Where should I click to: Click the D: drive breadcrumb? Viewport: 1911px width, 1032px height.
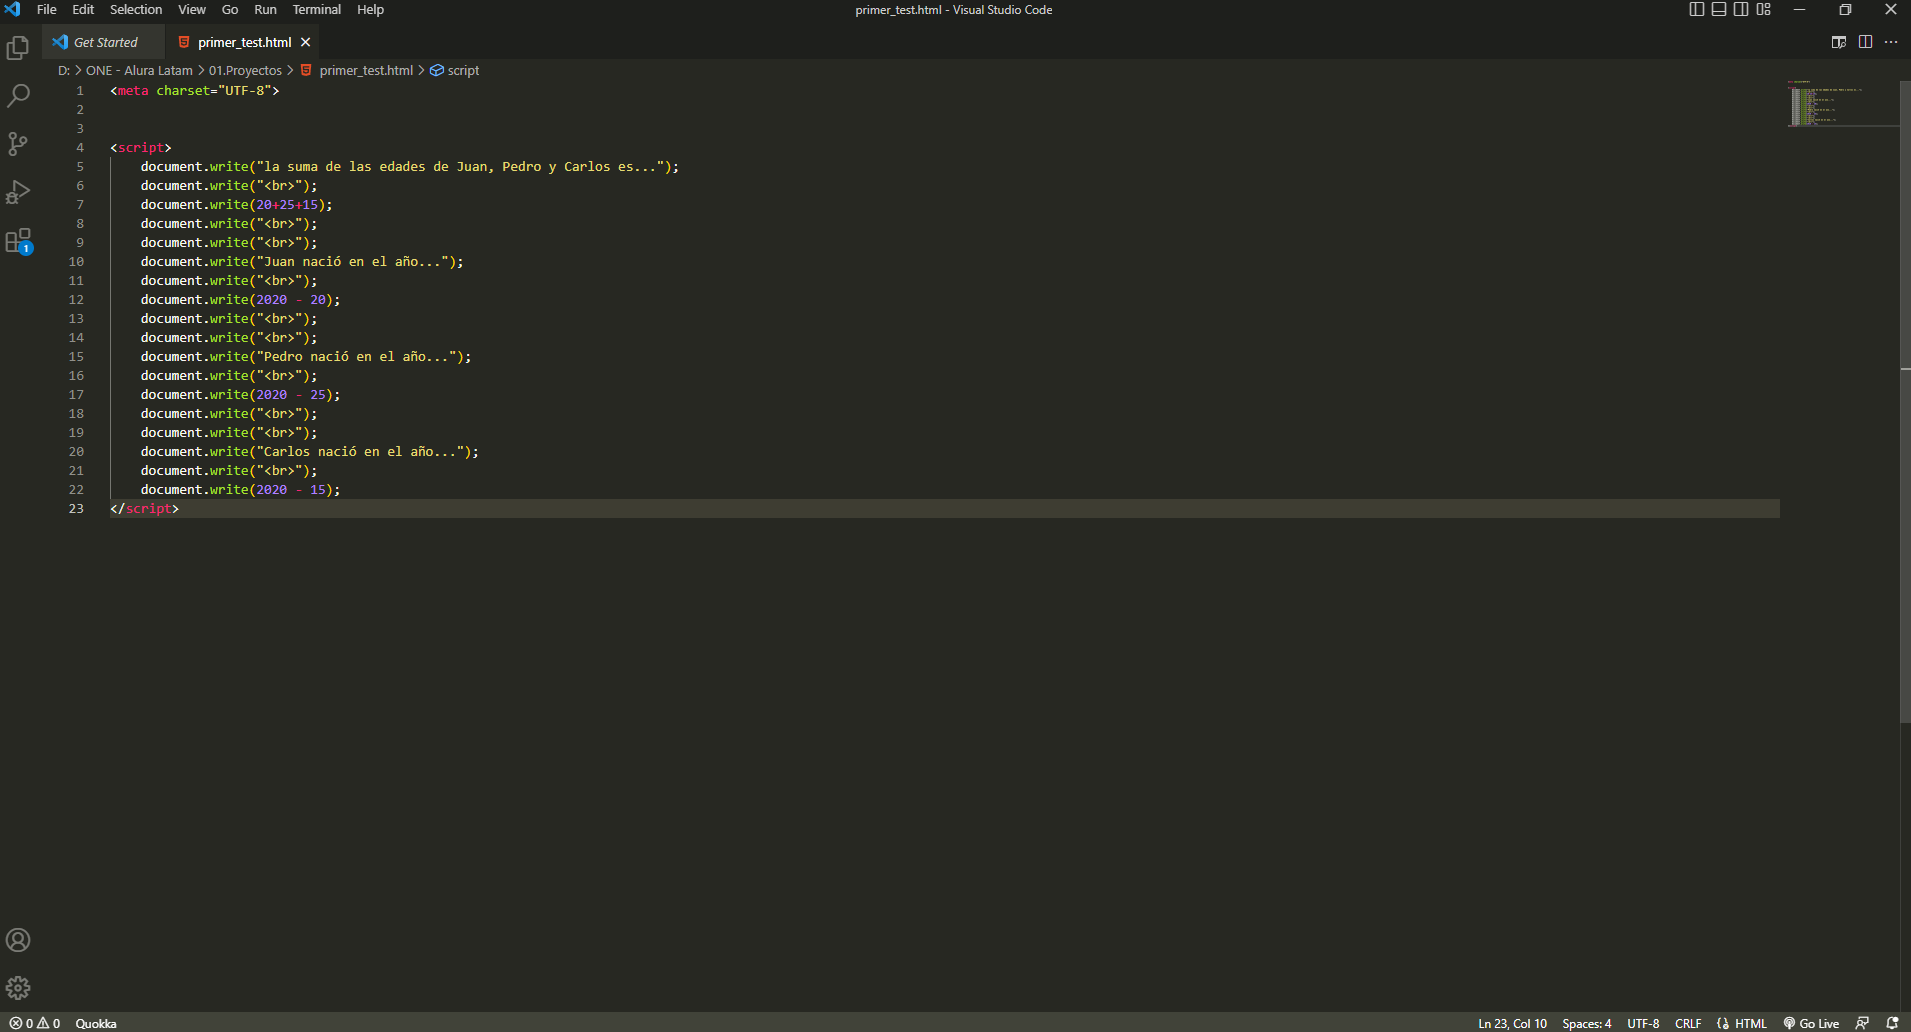tap(64, 70)
